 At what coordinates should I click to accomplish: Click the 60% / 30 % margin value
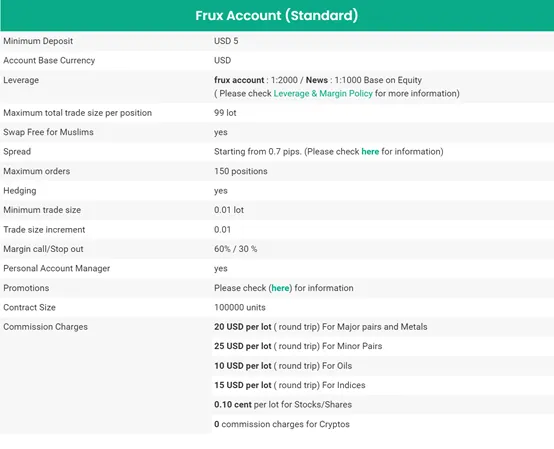point(236,249)
